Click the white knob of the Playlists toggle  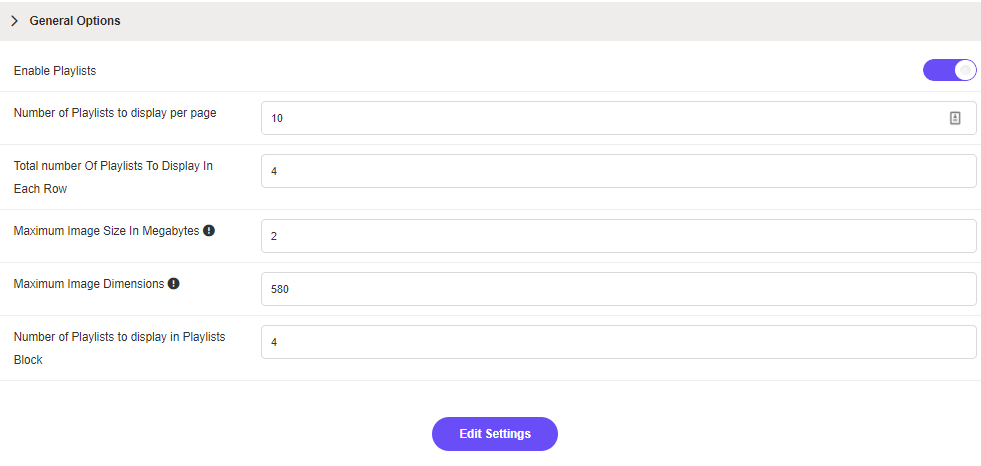click(964, 70)
